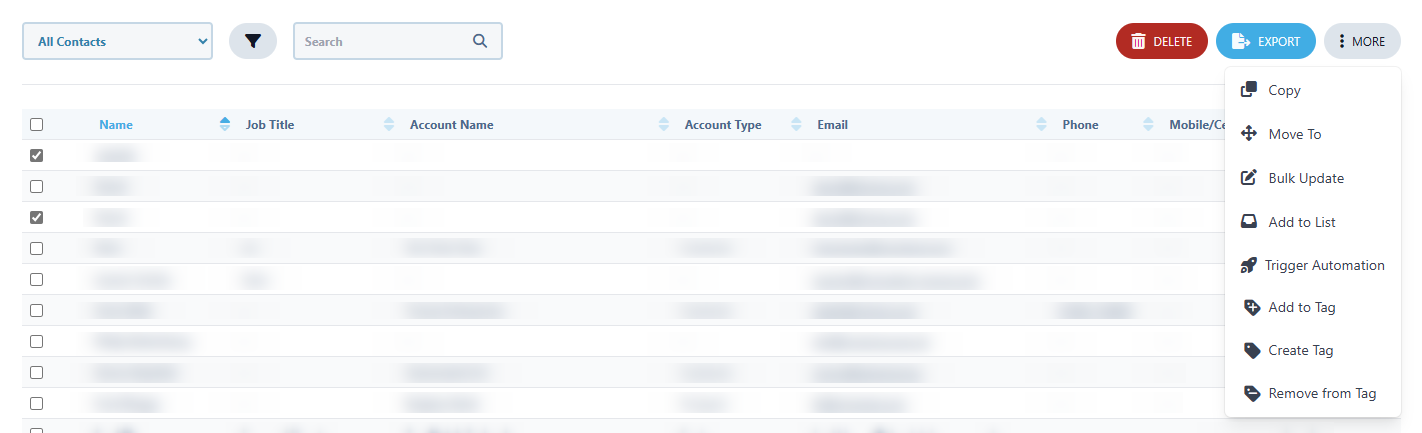The image size is (1422, 433).
Task: Sort by Phone column arrows
Action: click(x=1149, y=125)
